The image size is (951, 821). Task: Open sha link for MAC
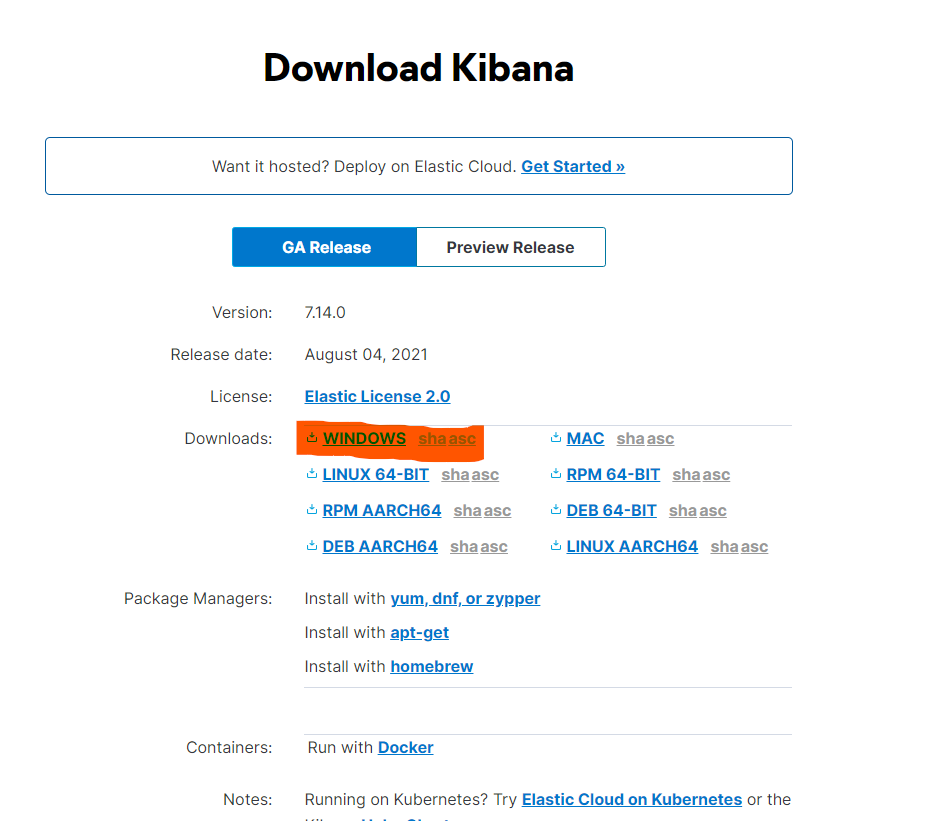coord(631,438)
